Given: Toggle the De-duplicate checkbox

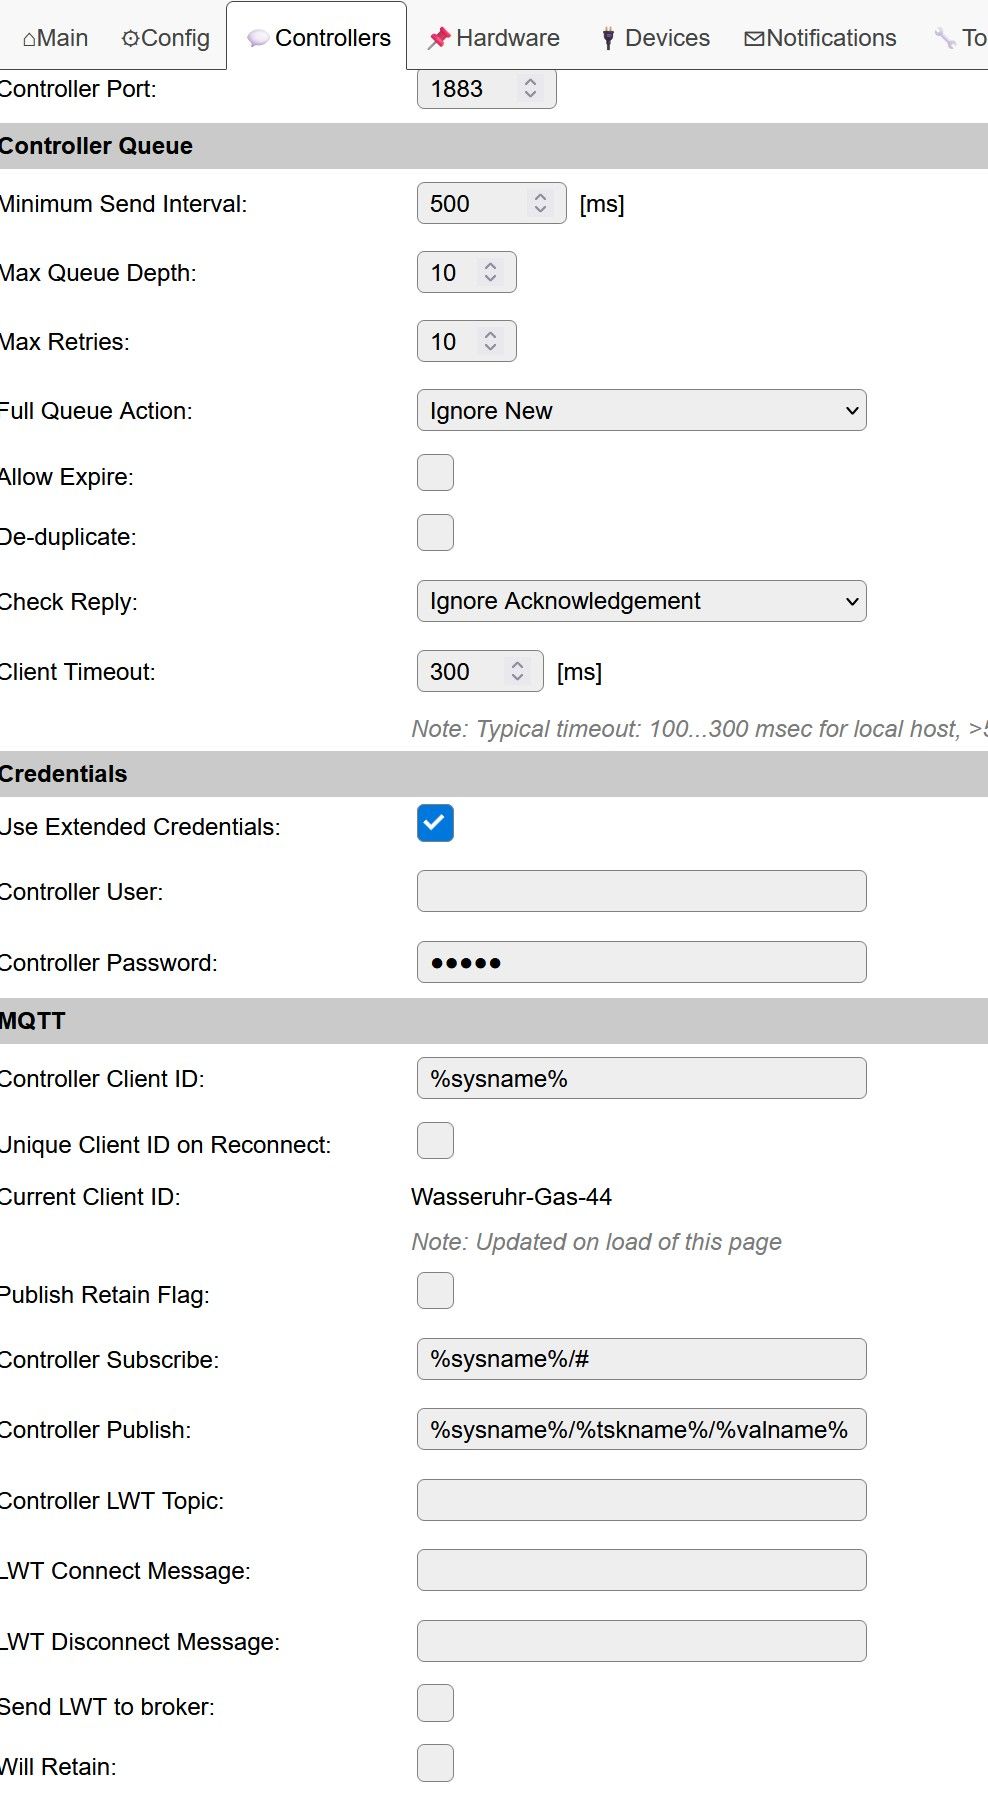Looking at the screenshot, I should (x=435, y=533).
